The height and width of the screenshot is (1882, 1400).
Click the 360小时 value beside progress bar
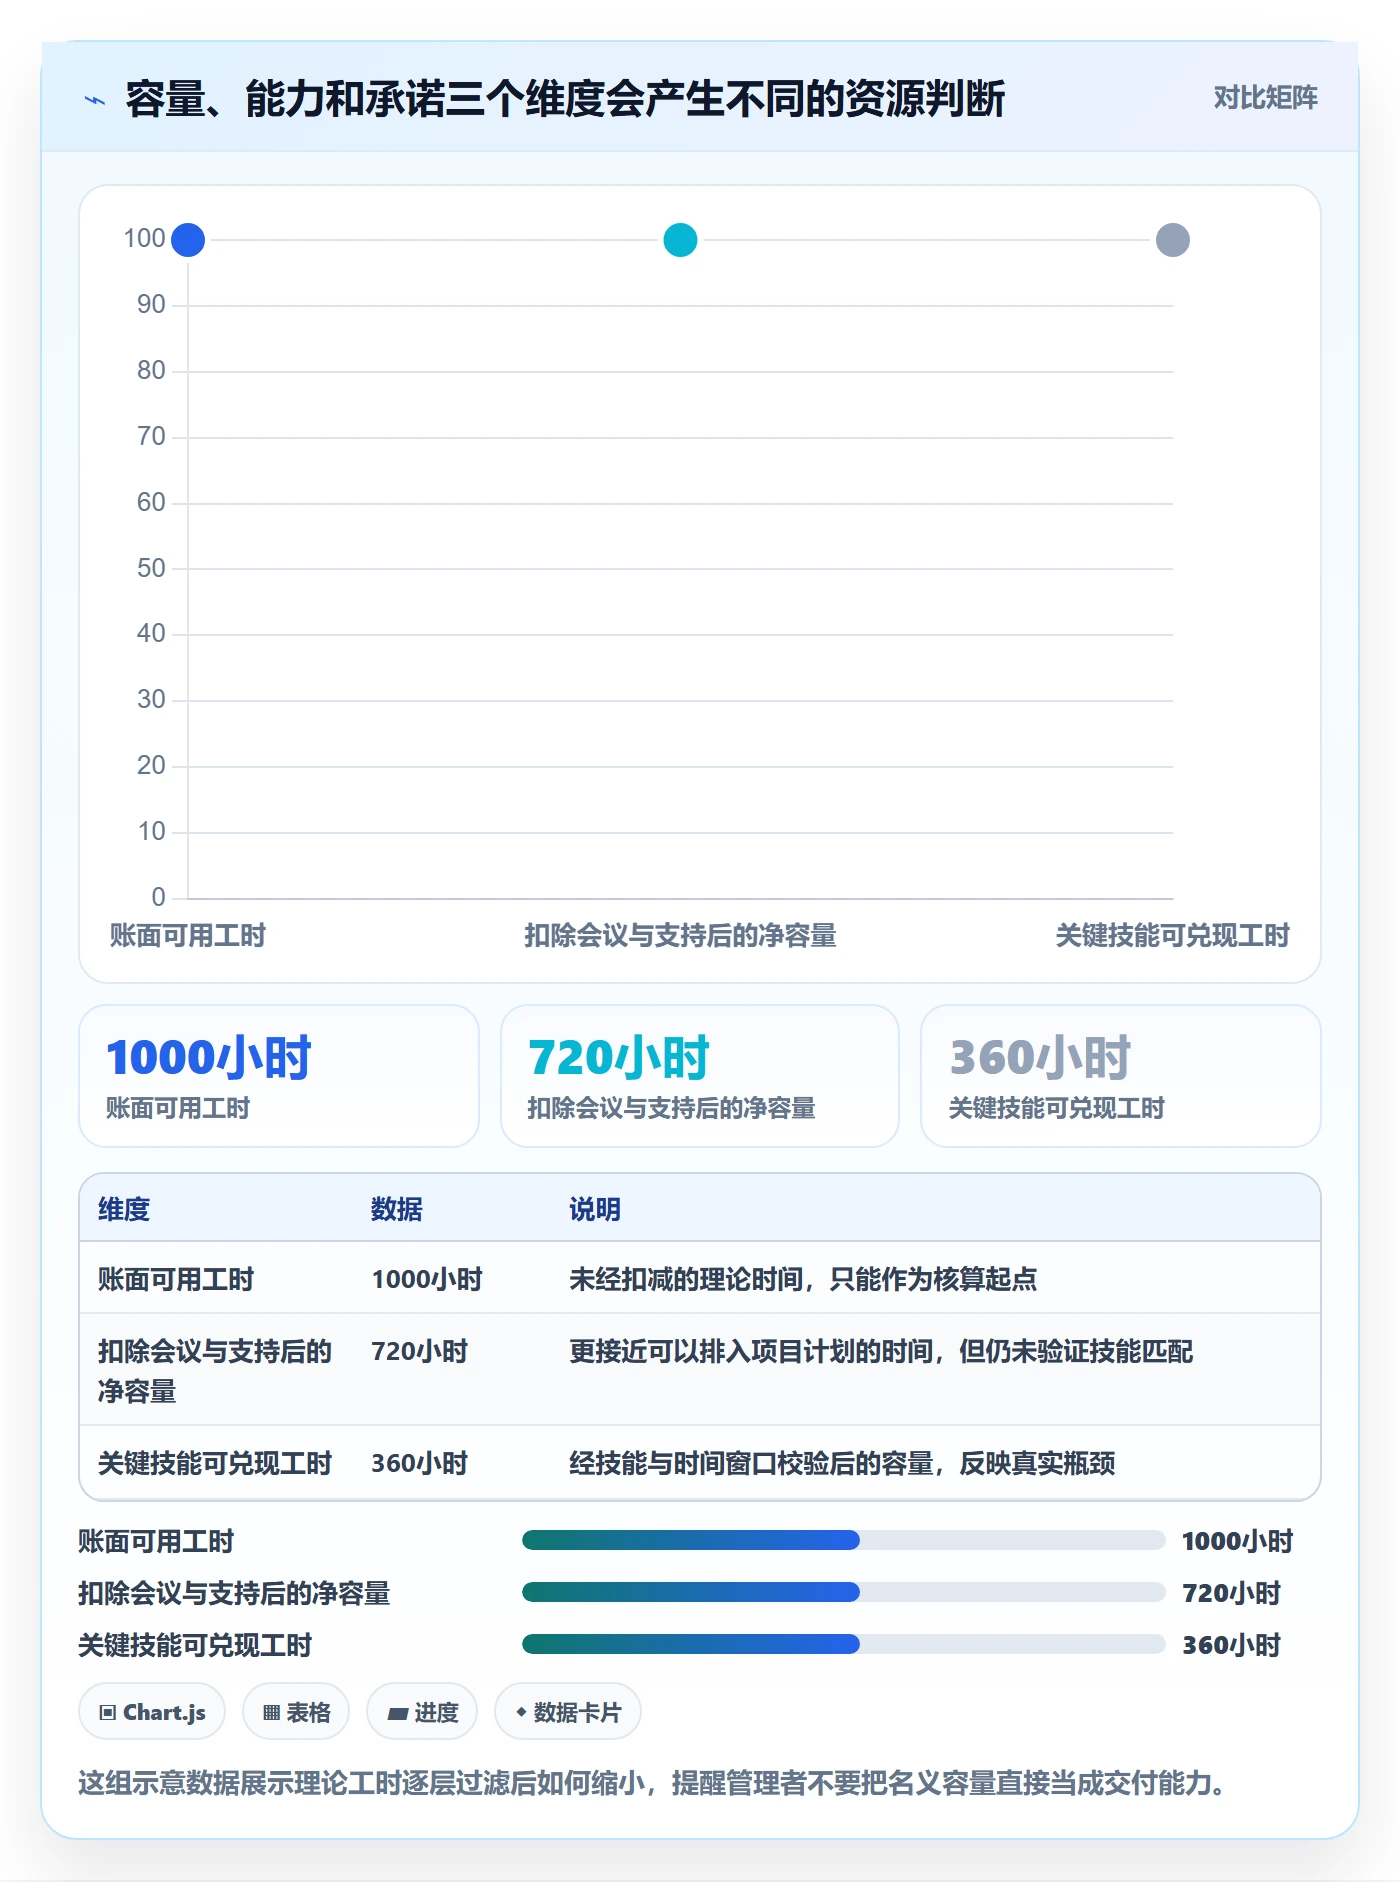[x=1232, y=1645]
